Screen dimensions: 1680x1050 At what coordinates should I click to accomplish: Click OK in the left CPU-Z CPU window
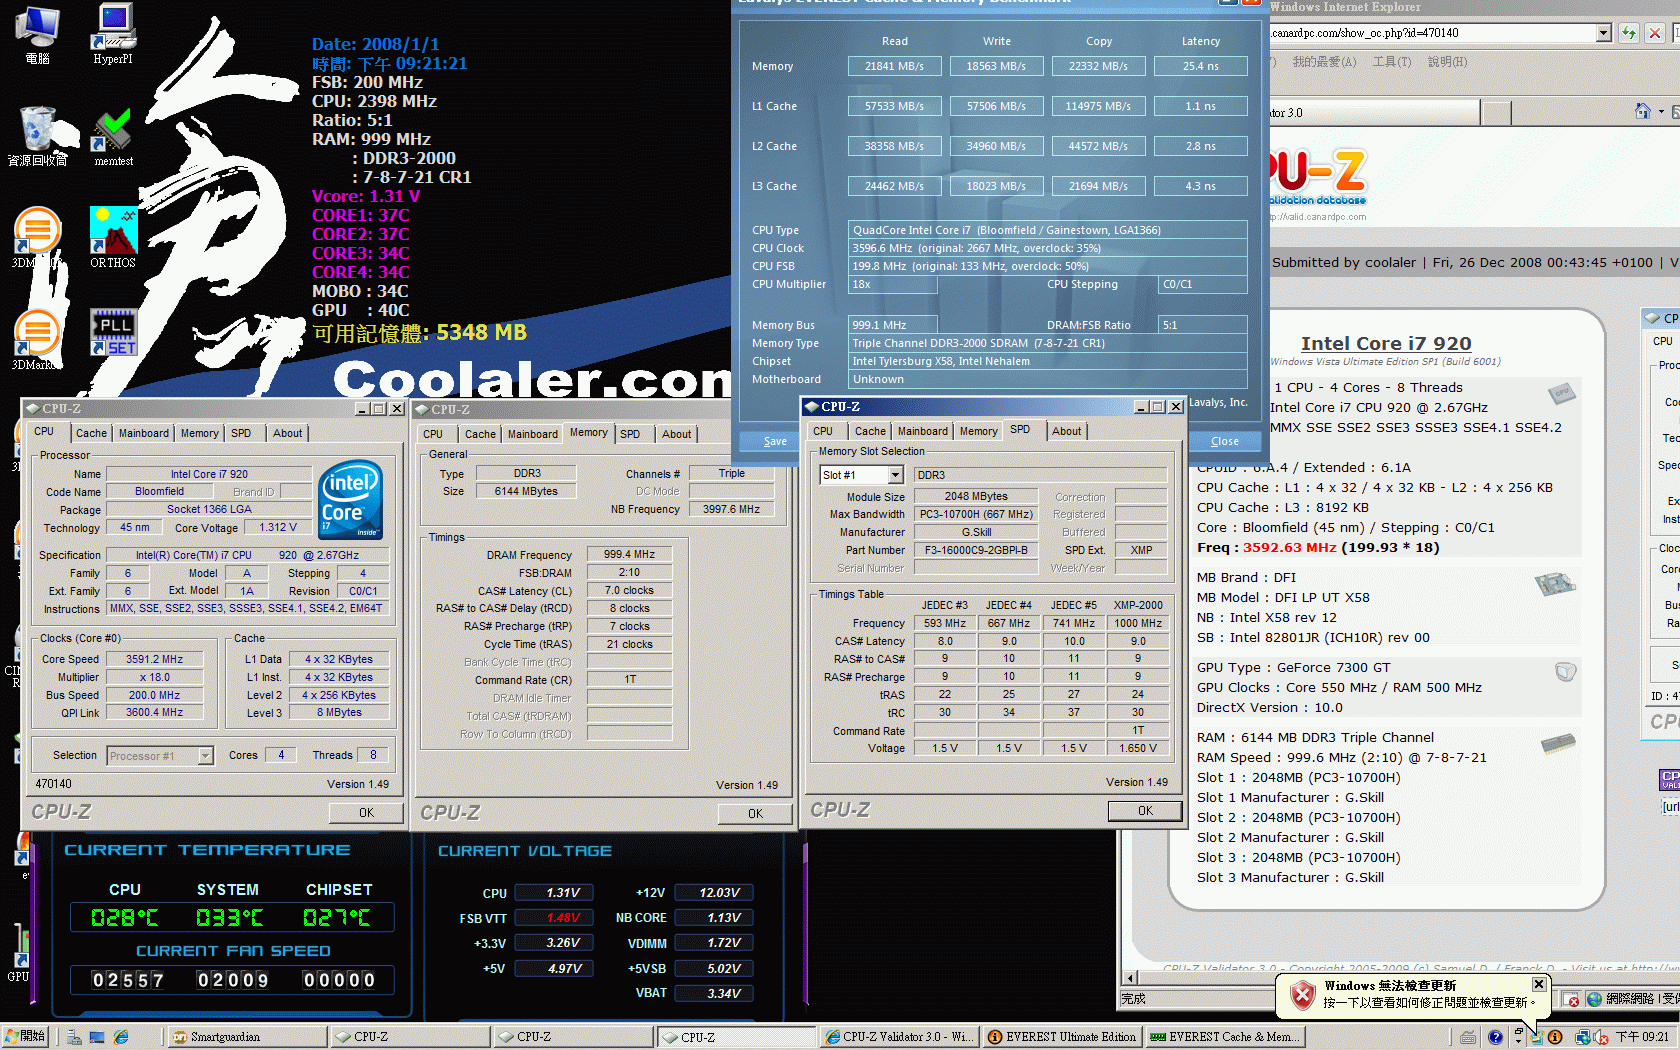367,813
